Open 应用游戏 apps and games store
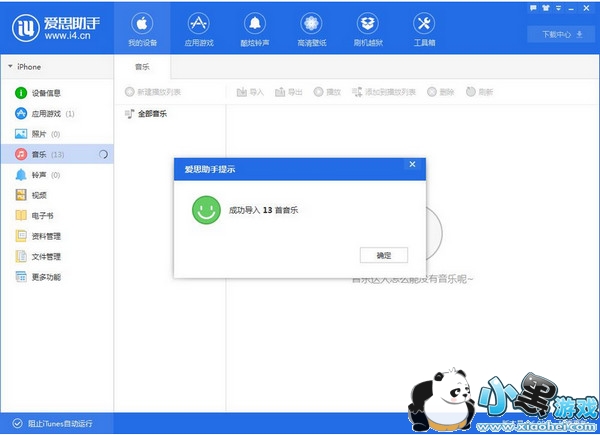This screenshot has height=435, width=600. point(199,29)
